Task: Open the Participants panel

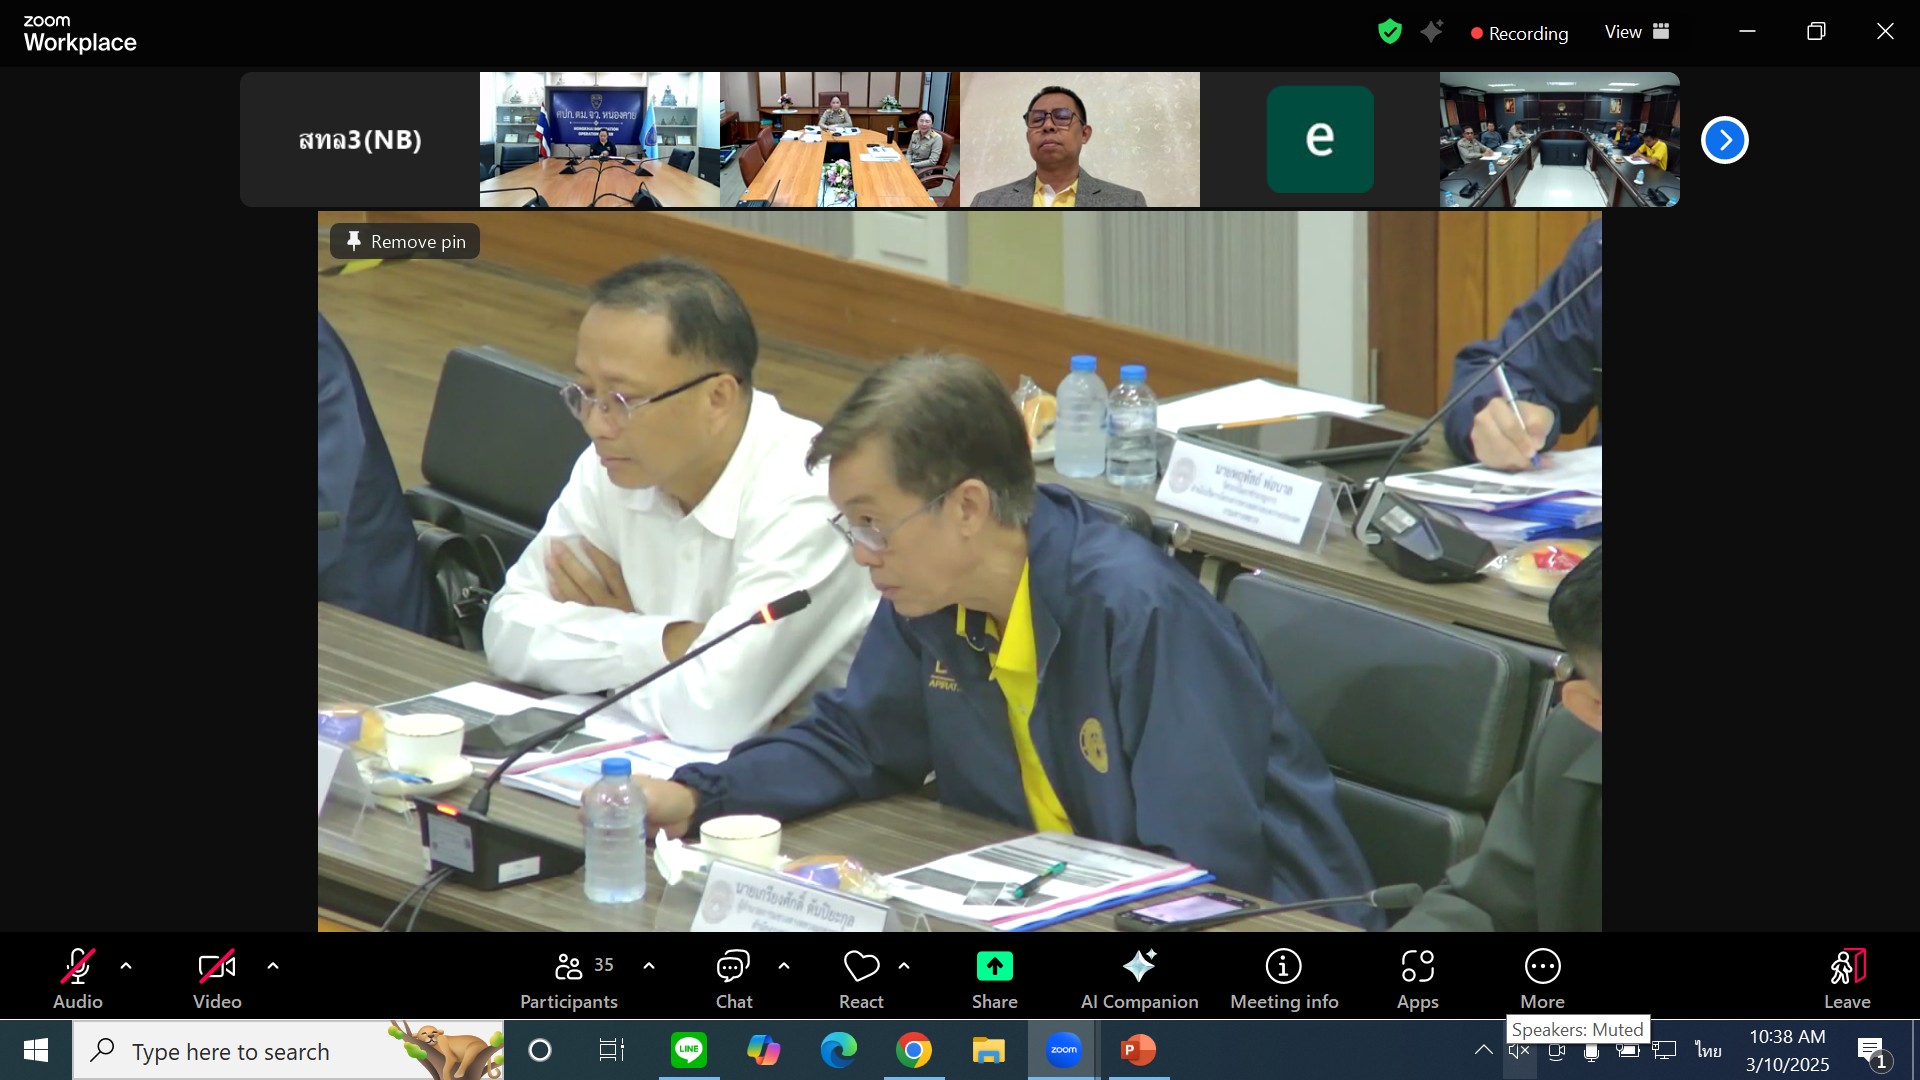Action: pos(569,978)
